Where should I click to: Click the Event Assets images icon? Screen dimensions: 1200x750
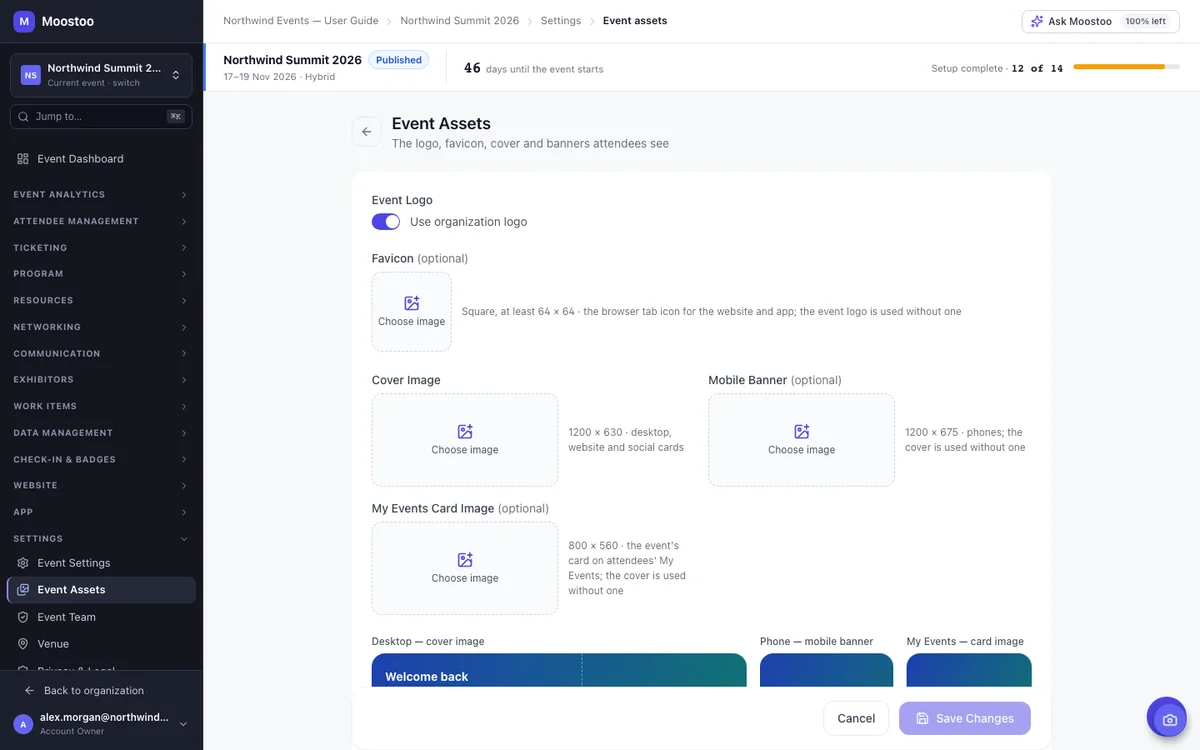coord(23,590)
